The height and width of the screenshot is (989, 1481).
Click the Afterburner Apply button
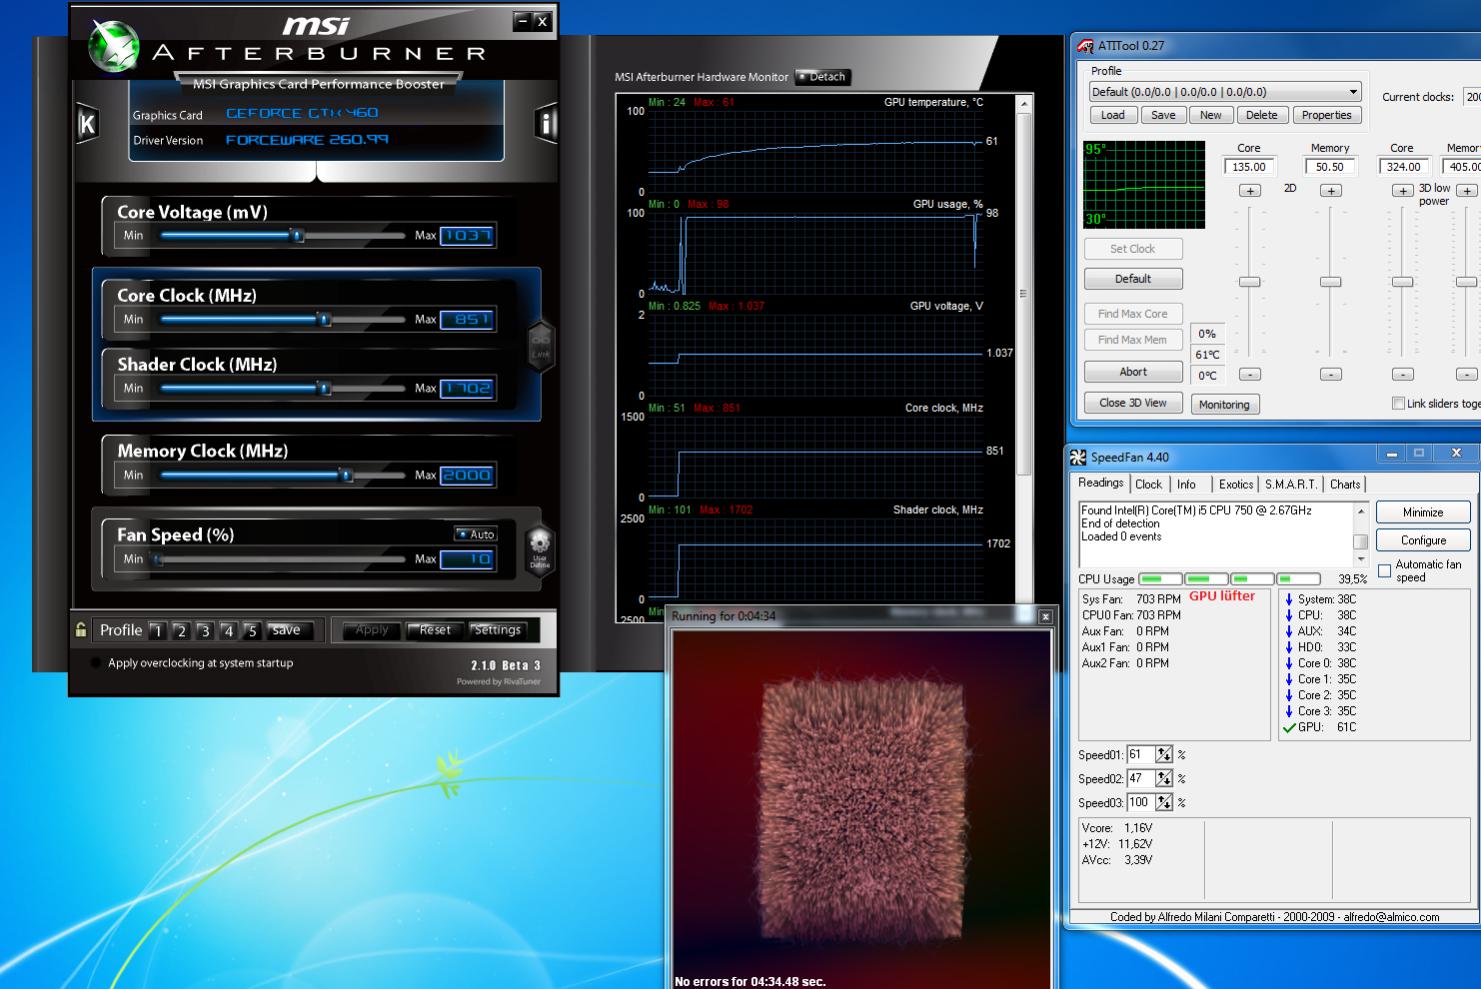pyautogui.click(x=371, y=630)
